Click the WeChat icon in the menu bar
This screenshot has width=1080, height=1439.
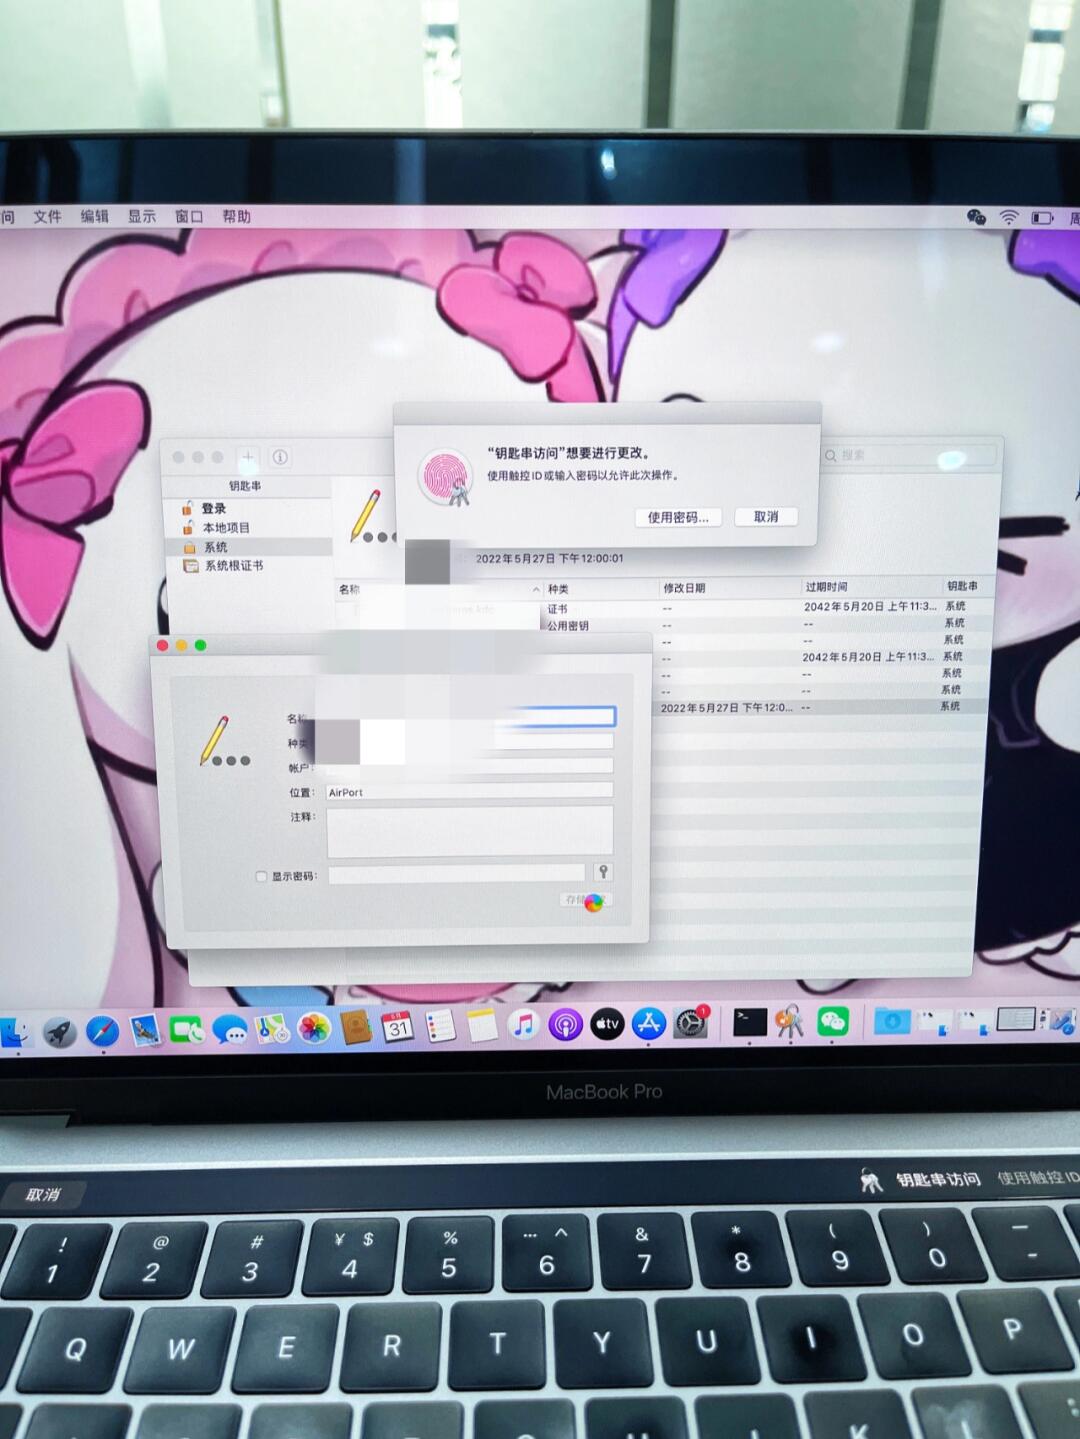pyautogui.click(x=976, y=217)
